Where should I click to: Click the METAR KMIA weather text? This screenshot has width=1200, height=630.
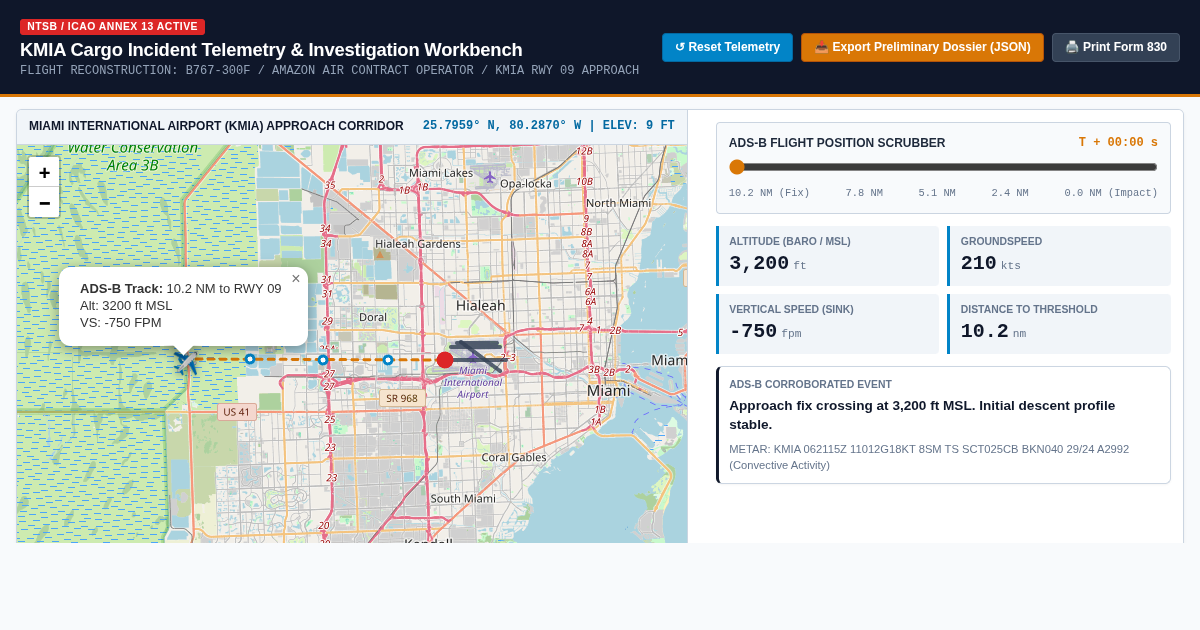coord(929,457)
